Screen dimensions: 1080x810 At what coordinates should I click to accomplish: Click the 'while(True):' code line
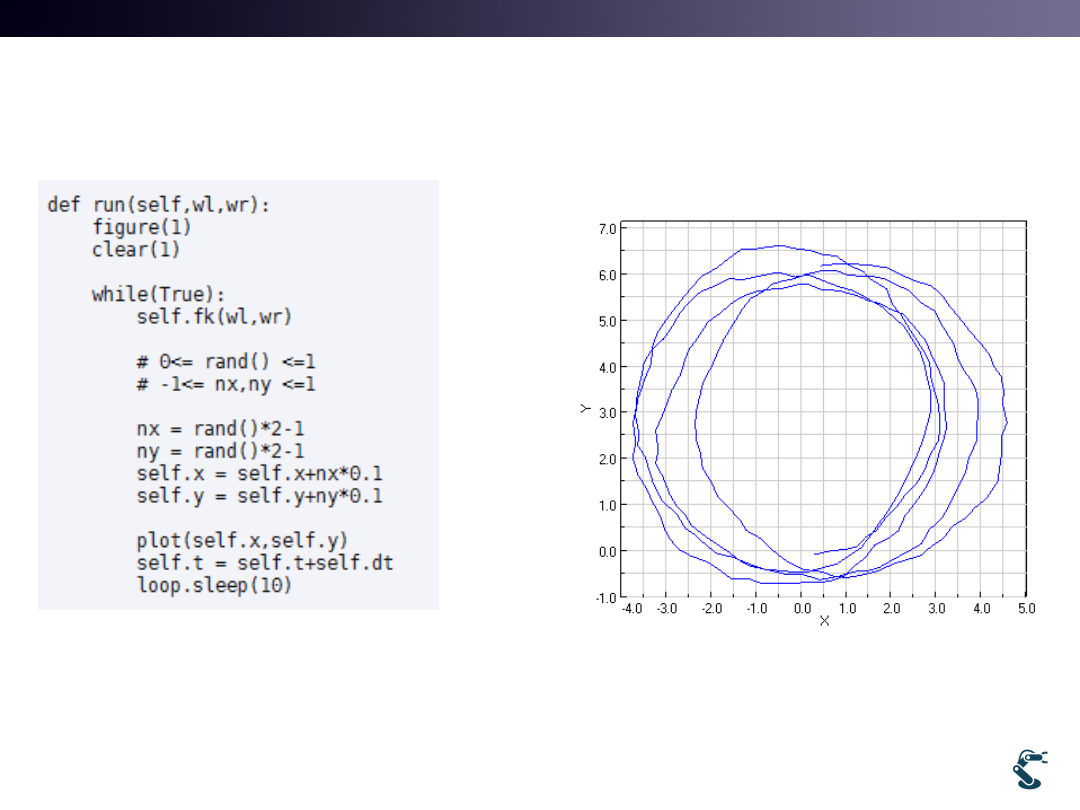click(158, 294)
